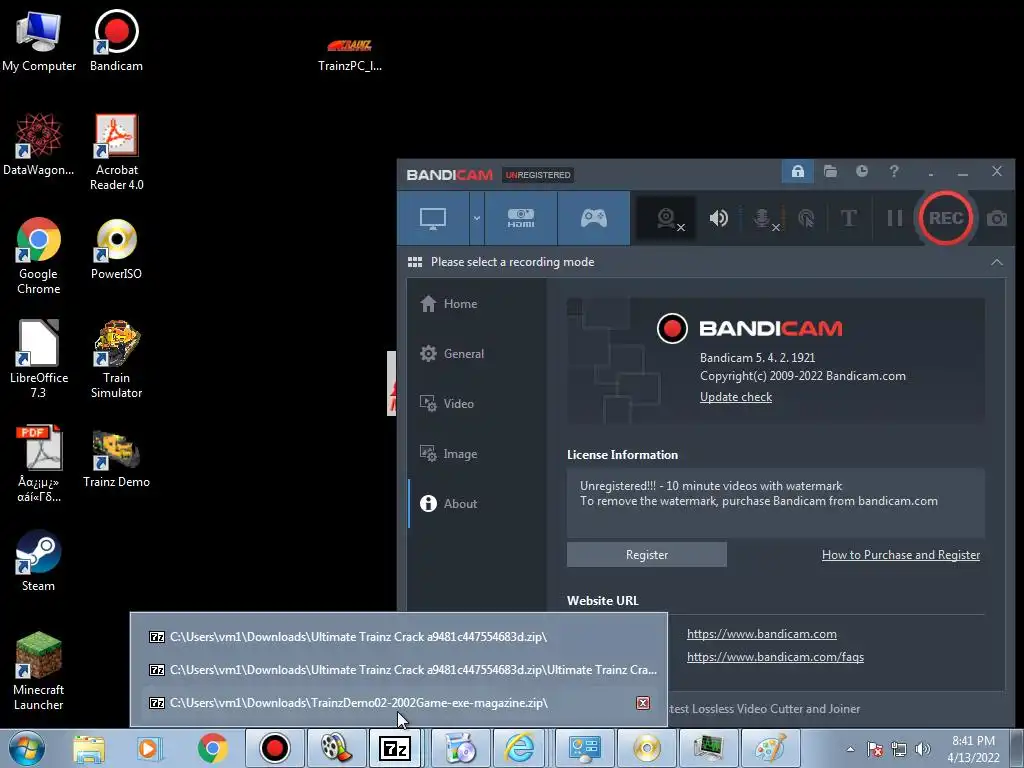Start recording with the REC button
Viewport: 1024px width, 768px height.
pos(946,218)
